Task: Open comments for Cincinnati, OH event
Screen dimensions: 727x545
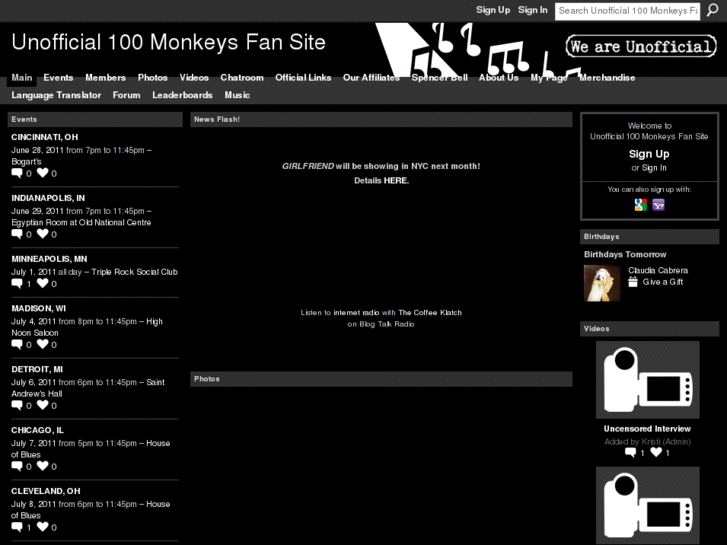Action: 17,173
